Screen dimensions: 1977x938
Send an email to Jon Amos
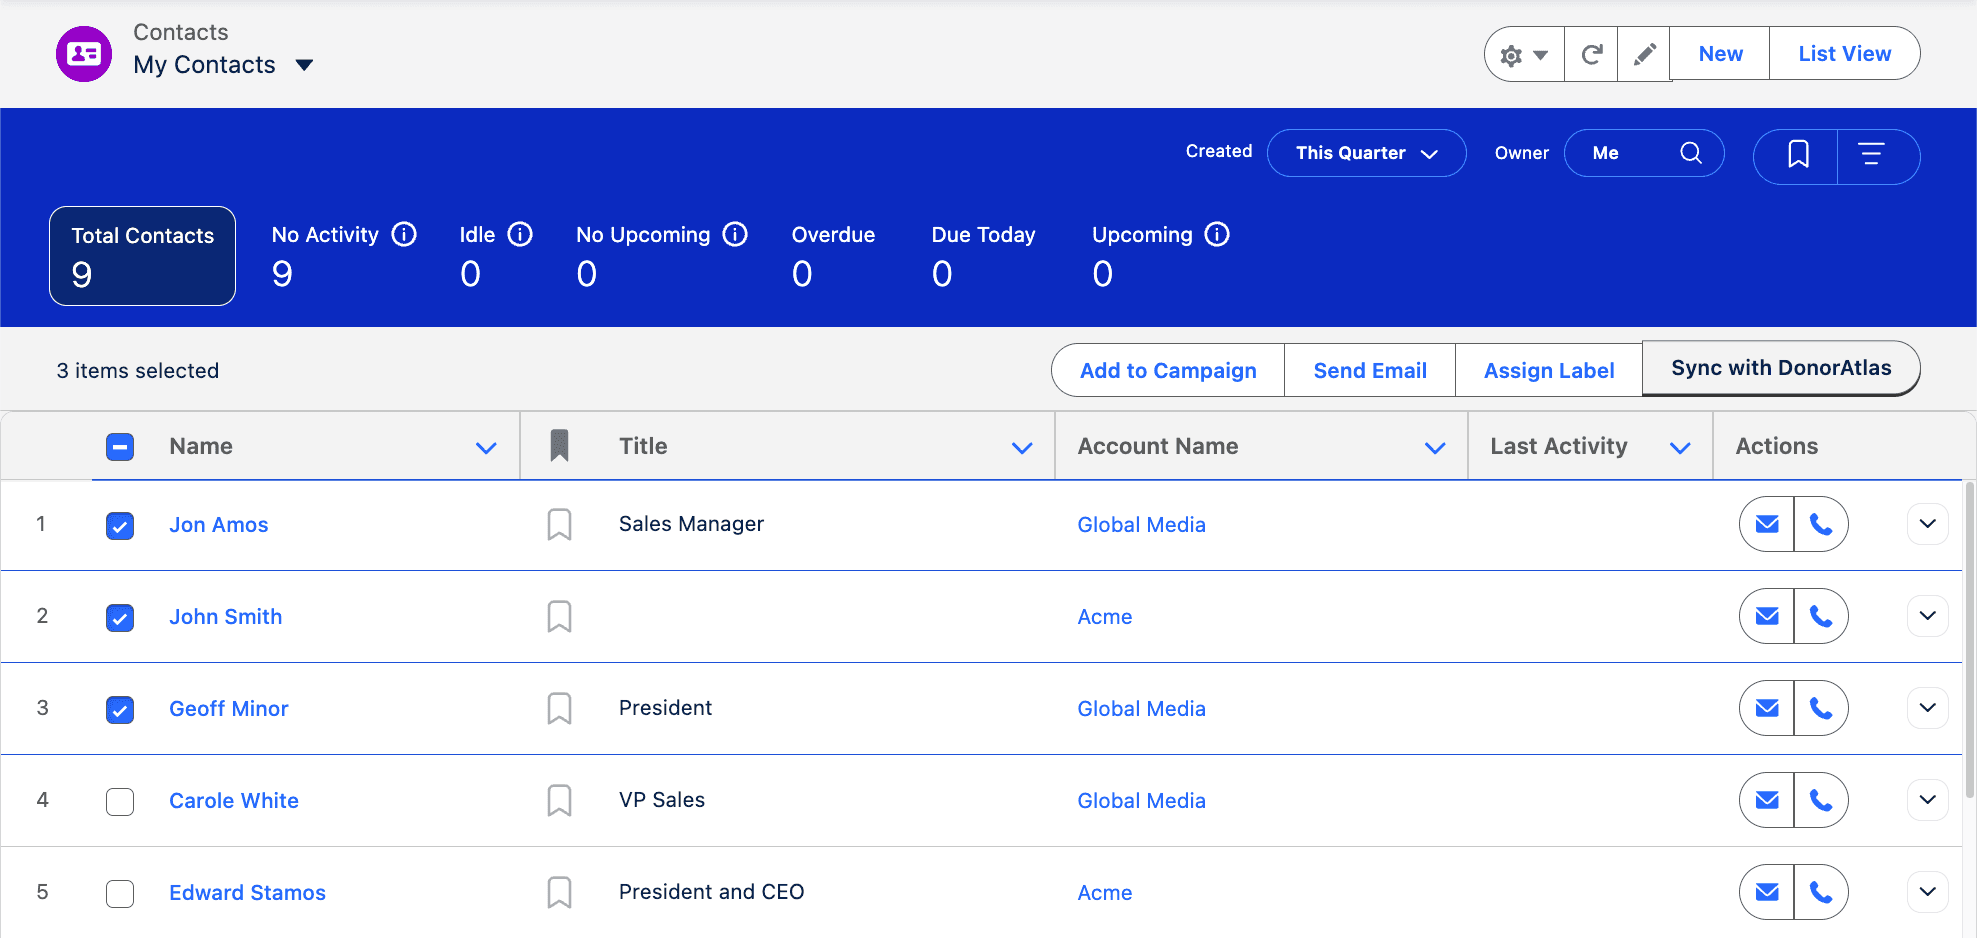pyautogui.click(x=1765, y=523)
